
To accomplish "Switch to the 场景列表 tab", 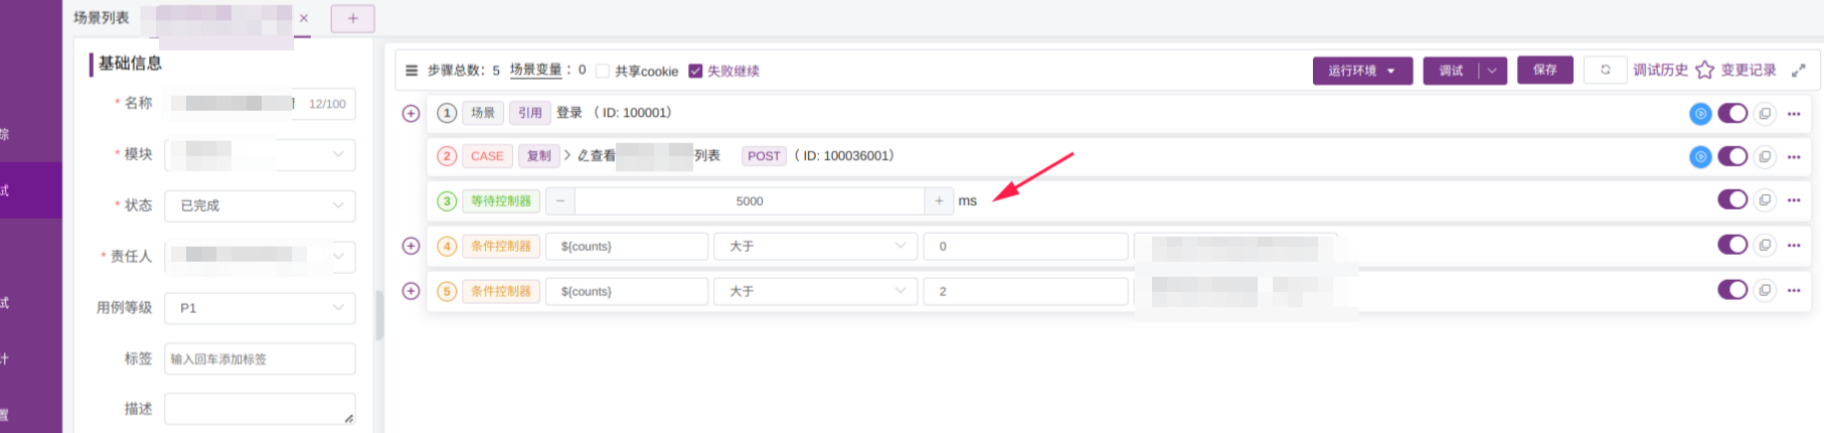I will 101,18.
